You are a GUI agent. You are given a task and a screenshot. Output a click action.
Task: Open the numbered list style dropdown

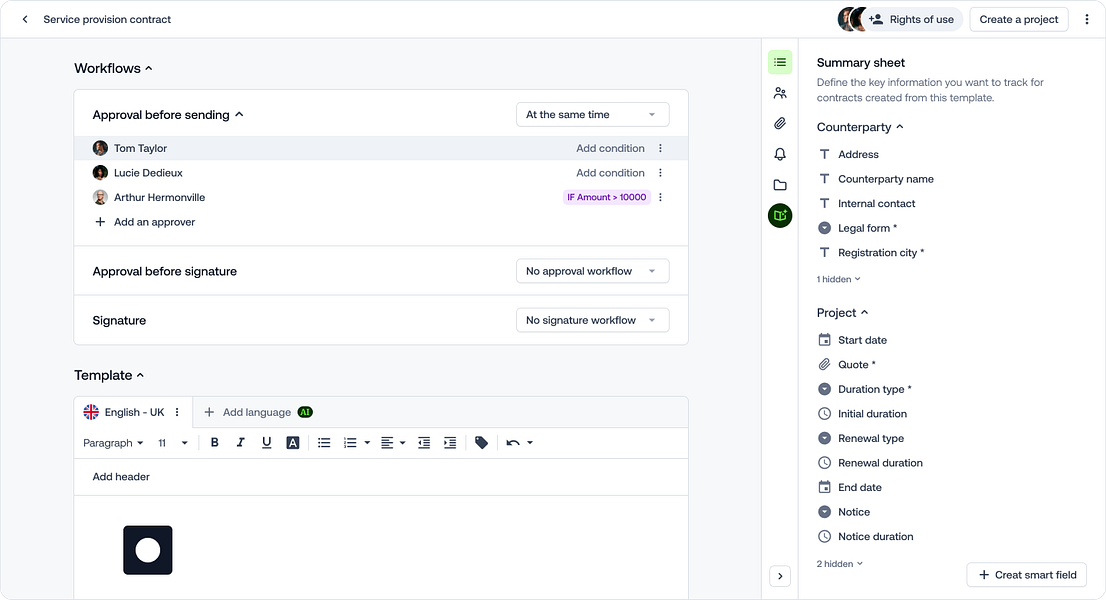coord(367,443)
